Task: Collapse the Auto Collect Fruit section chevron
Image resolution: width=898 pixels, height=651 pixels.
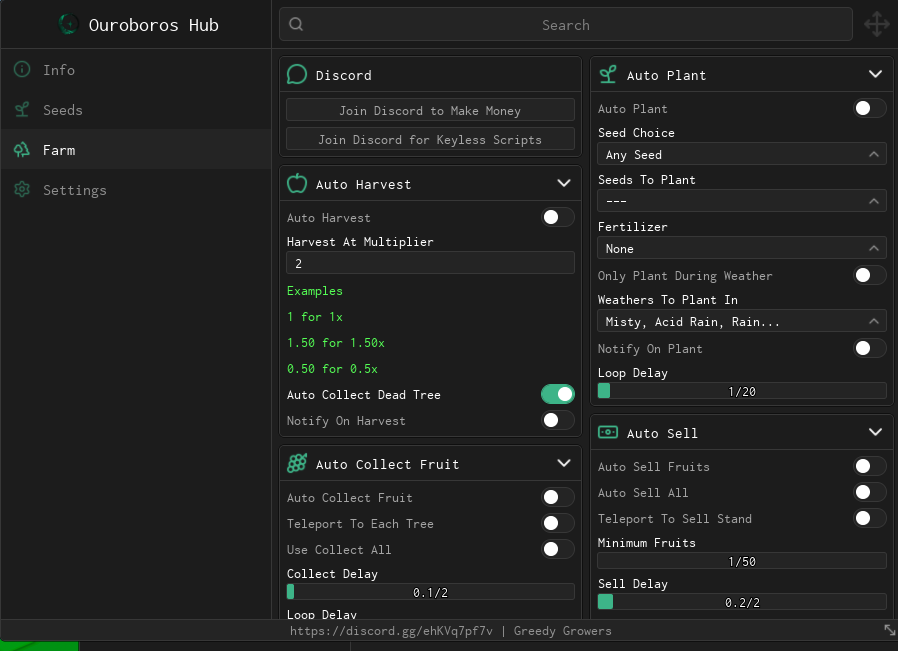Action: coord(564,463)
